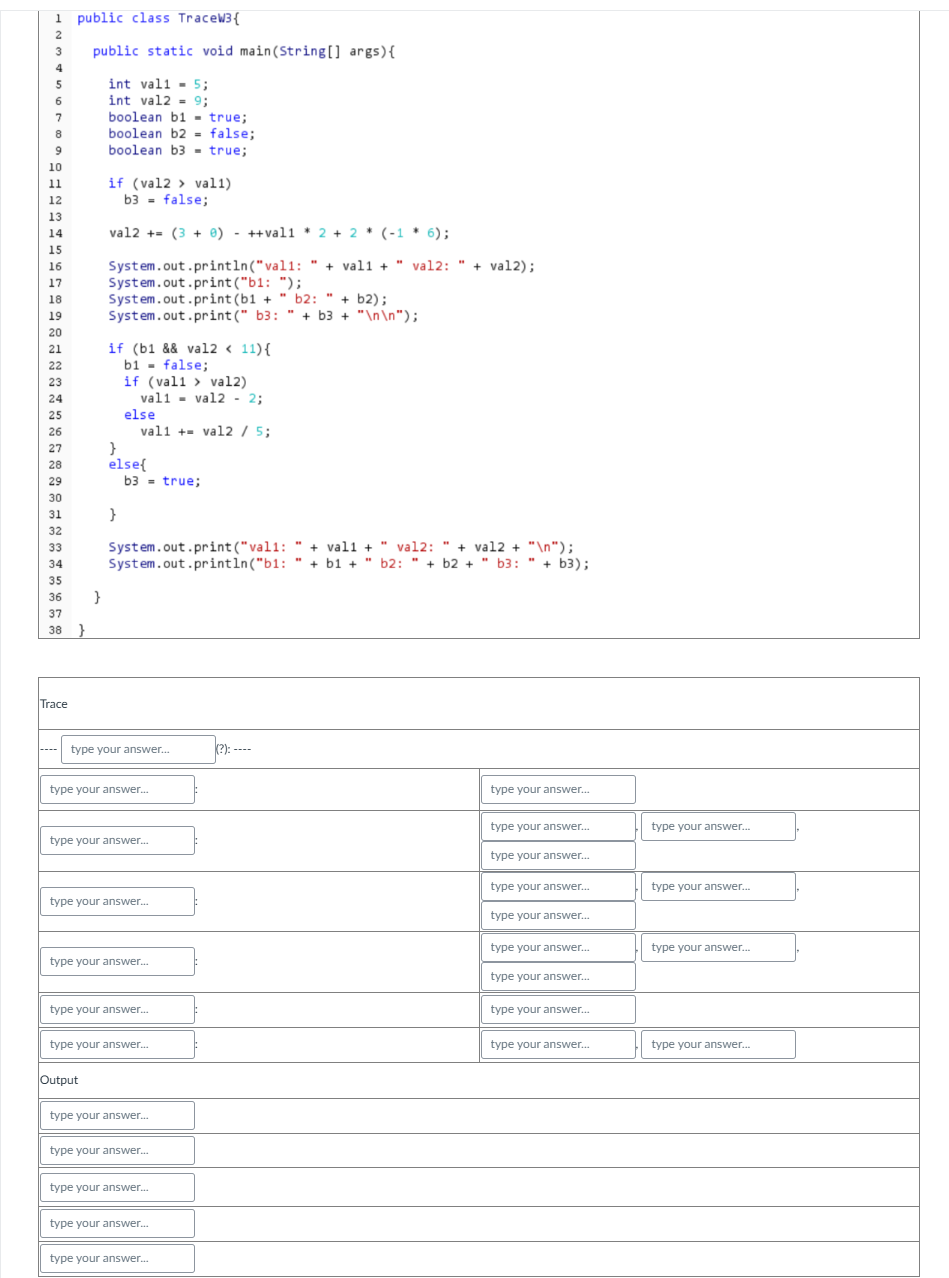Click the print line ending with "\n\n"
Screen dimensions: 949x1278
point(263,315)
